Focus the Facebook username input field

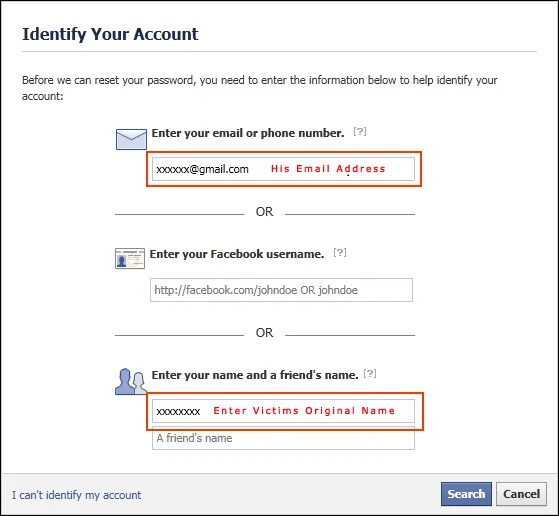(x=281, y=290)
